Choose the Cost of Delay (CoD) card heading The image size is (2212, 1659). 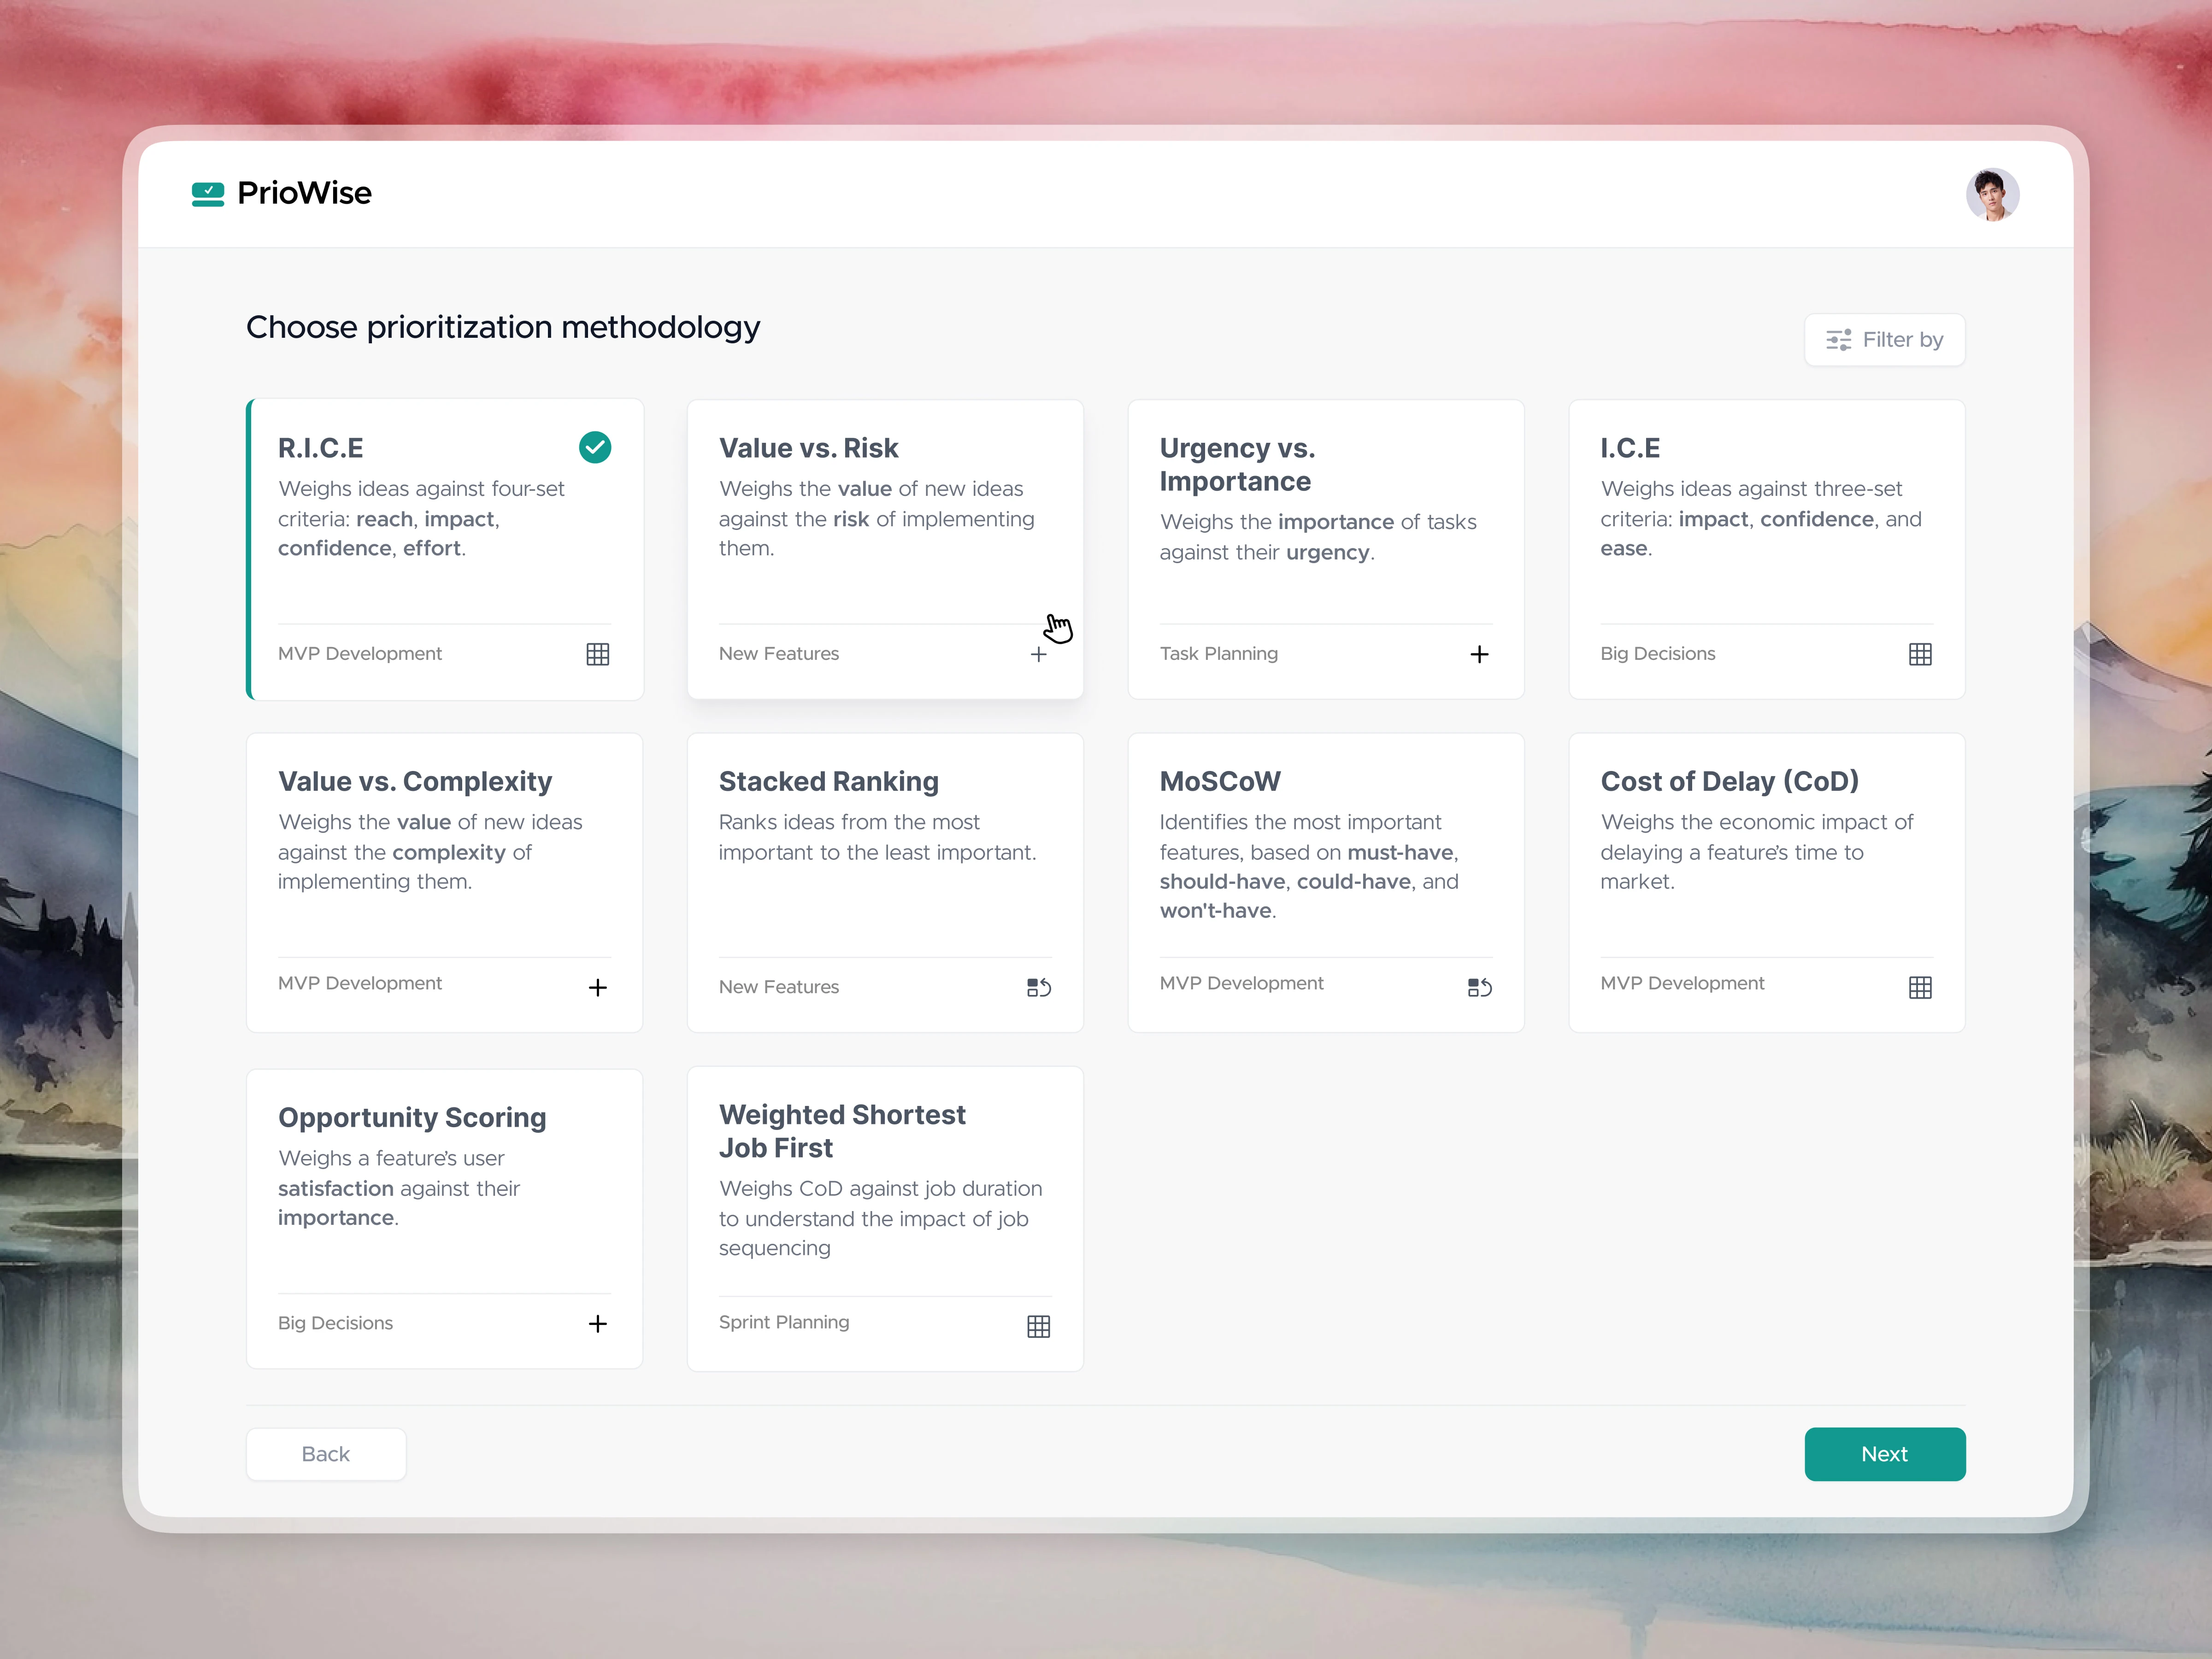[1729, 781]
